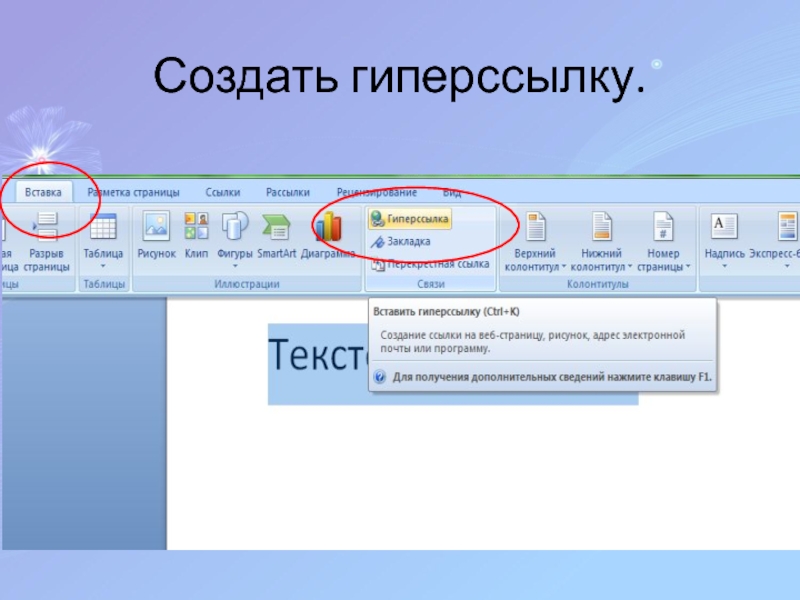
Task: Click the Экспресс-блоки icon
Action: coord(787,227)
